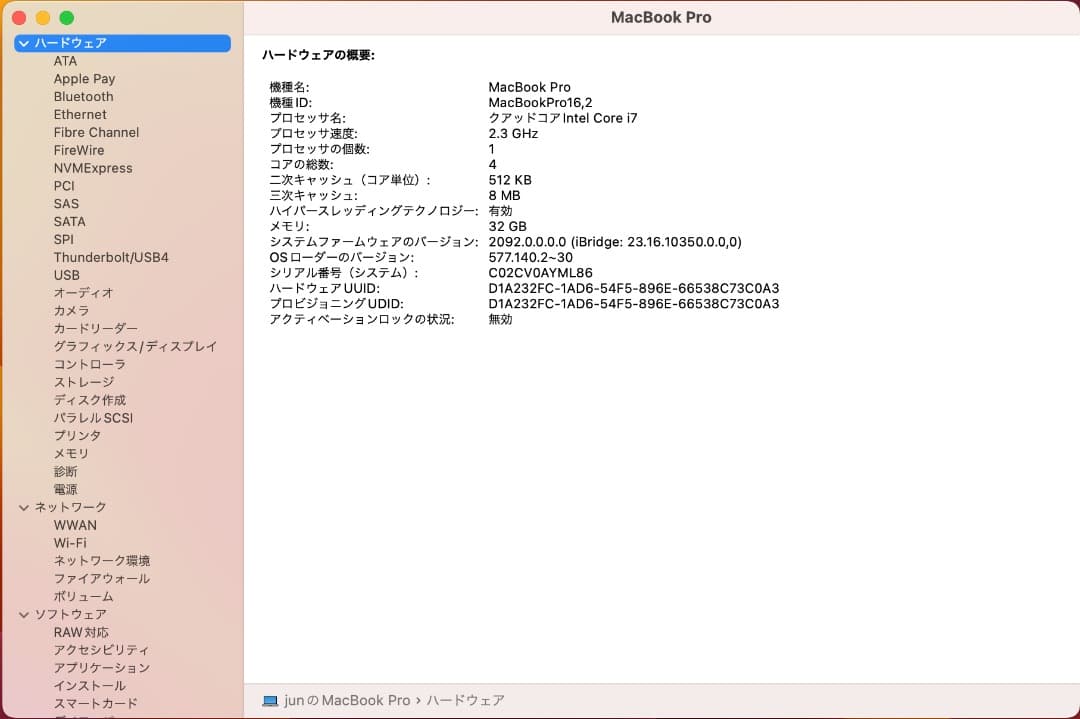1080x719 pixels.
Task: Collapse the ハードウェア section
Action: click(24, 43)
